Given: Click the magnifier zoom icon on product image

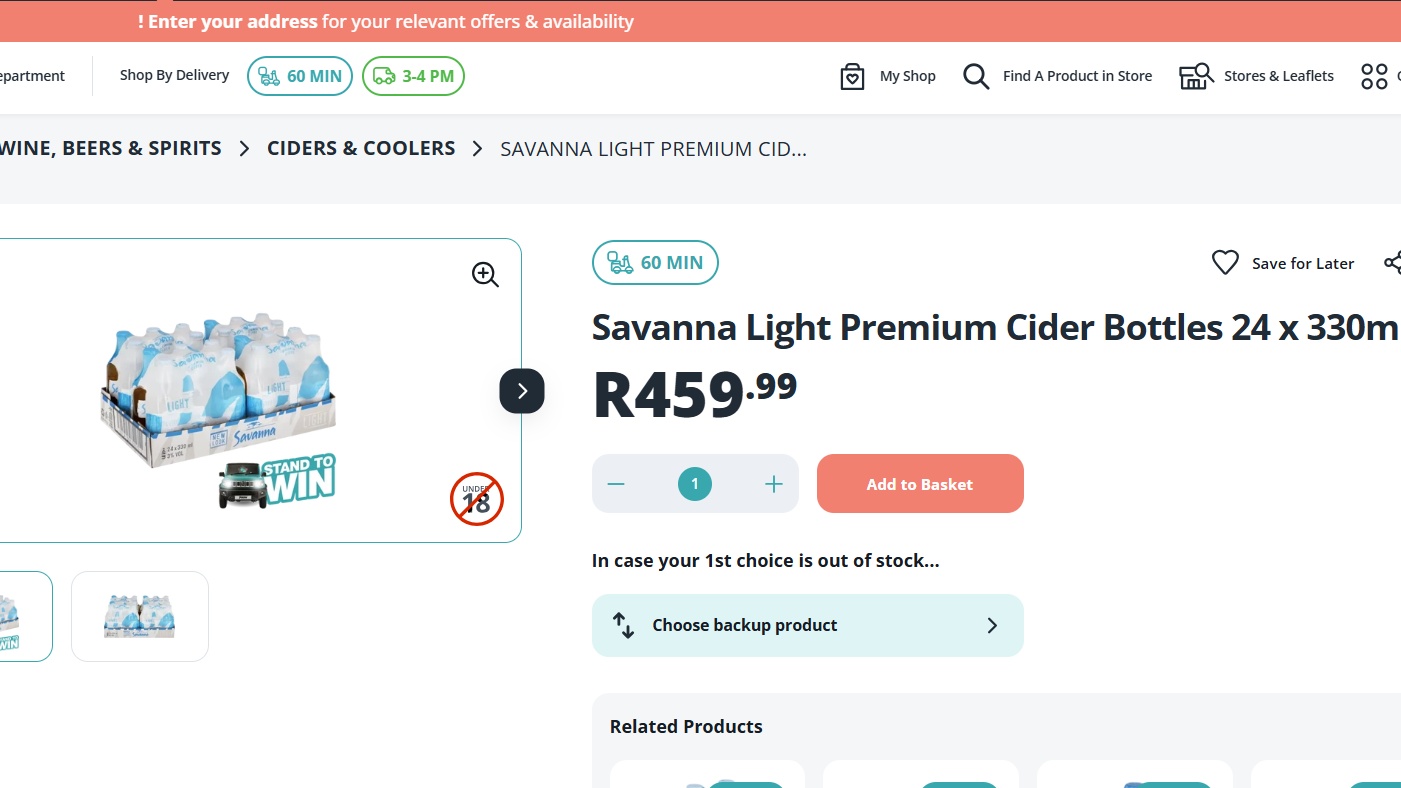Looking at the screenshot, I should (x=485, y=275).
